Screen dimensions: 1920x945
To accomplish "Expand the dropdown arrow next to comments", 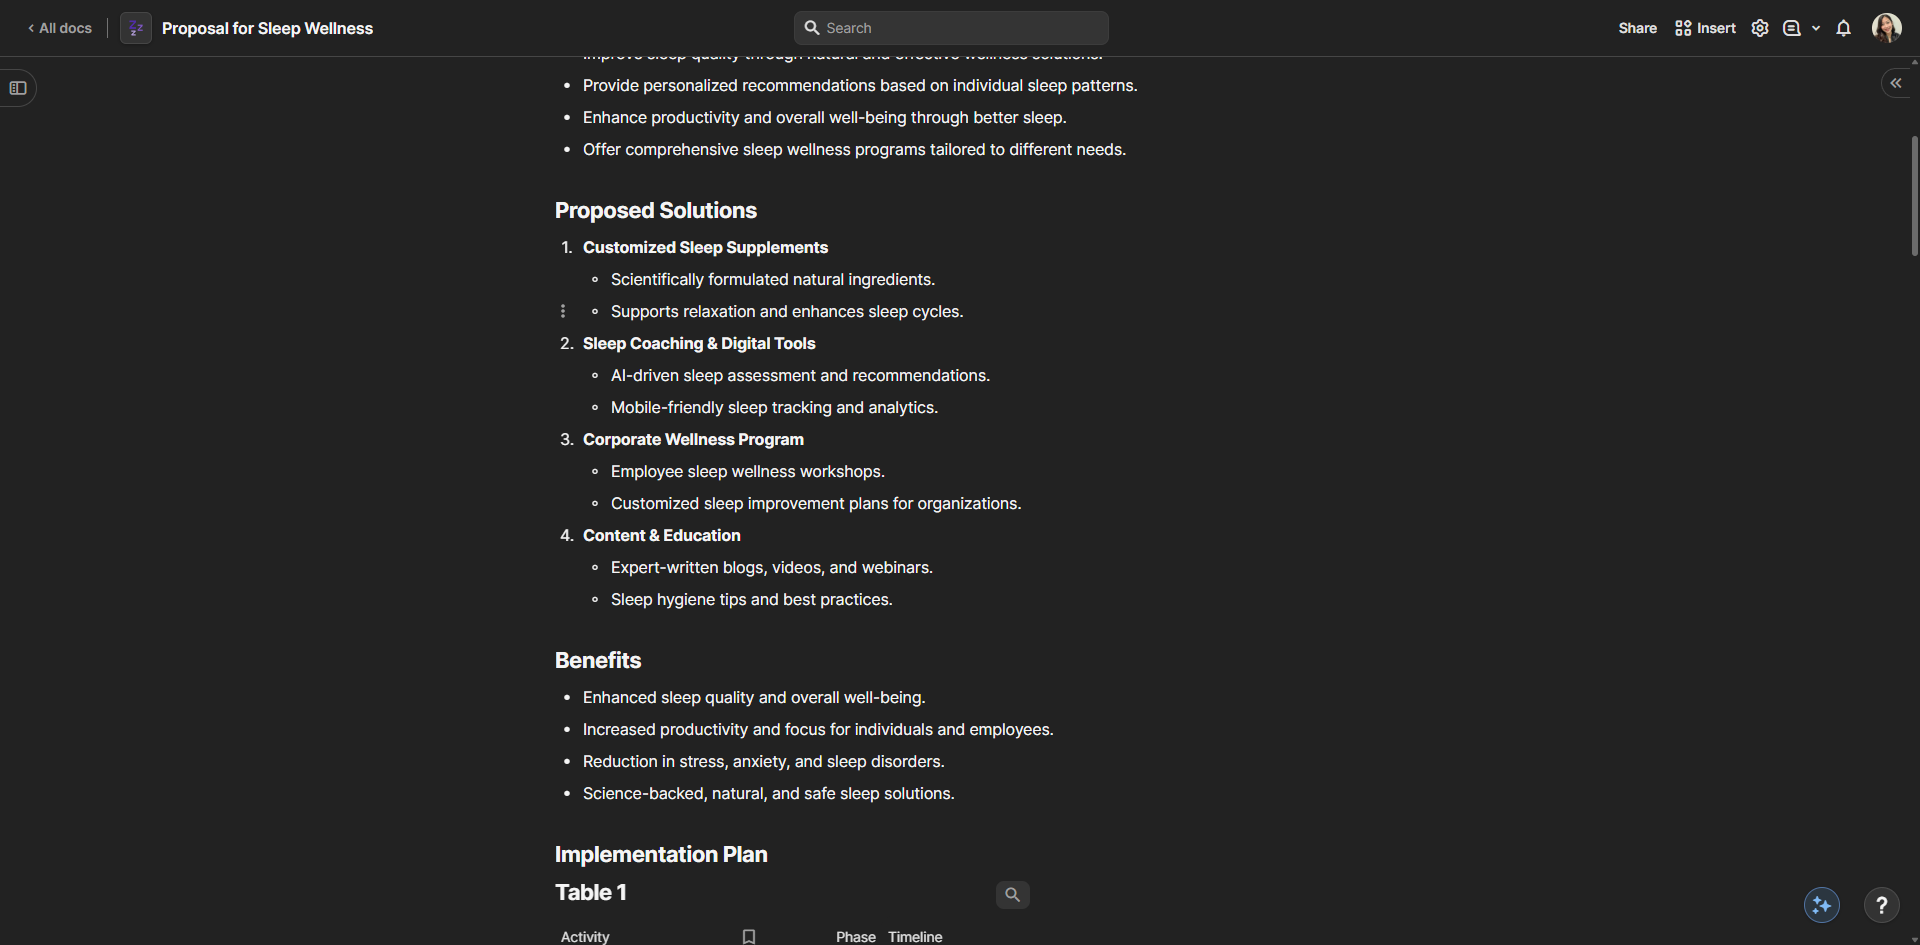I will point(1816,28).
